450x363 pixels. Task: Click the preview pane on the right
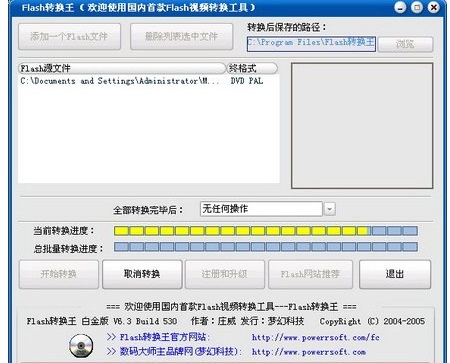click(362, 126)
